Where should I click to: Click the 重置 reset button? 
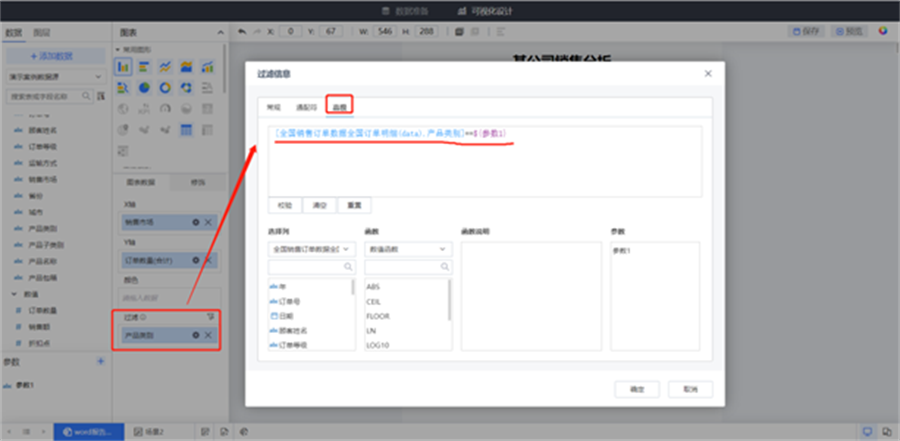point(355,206)
